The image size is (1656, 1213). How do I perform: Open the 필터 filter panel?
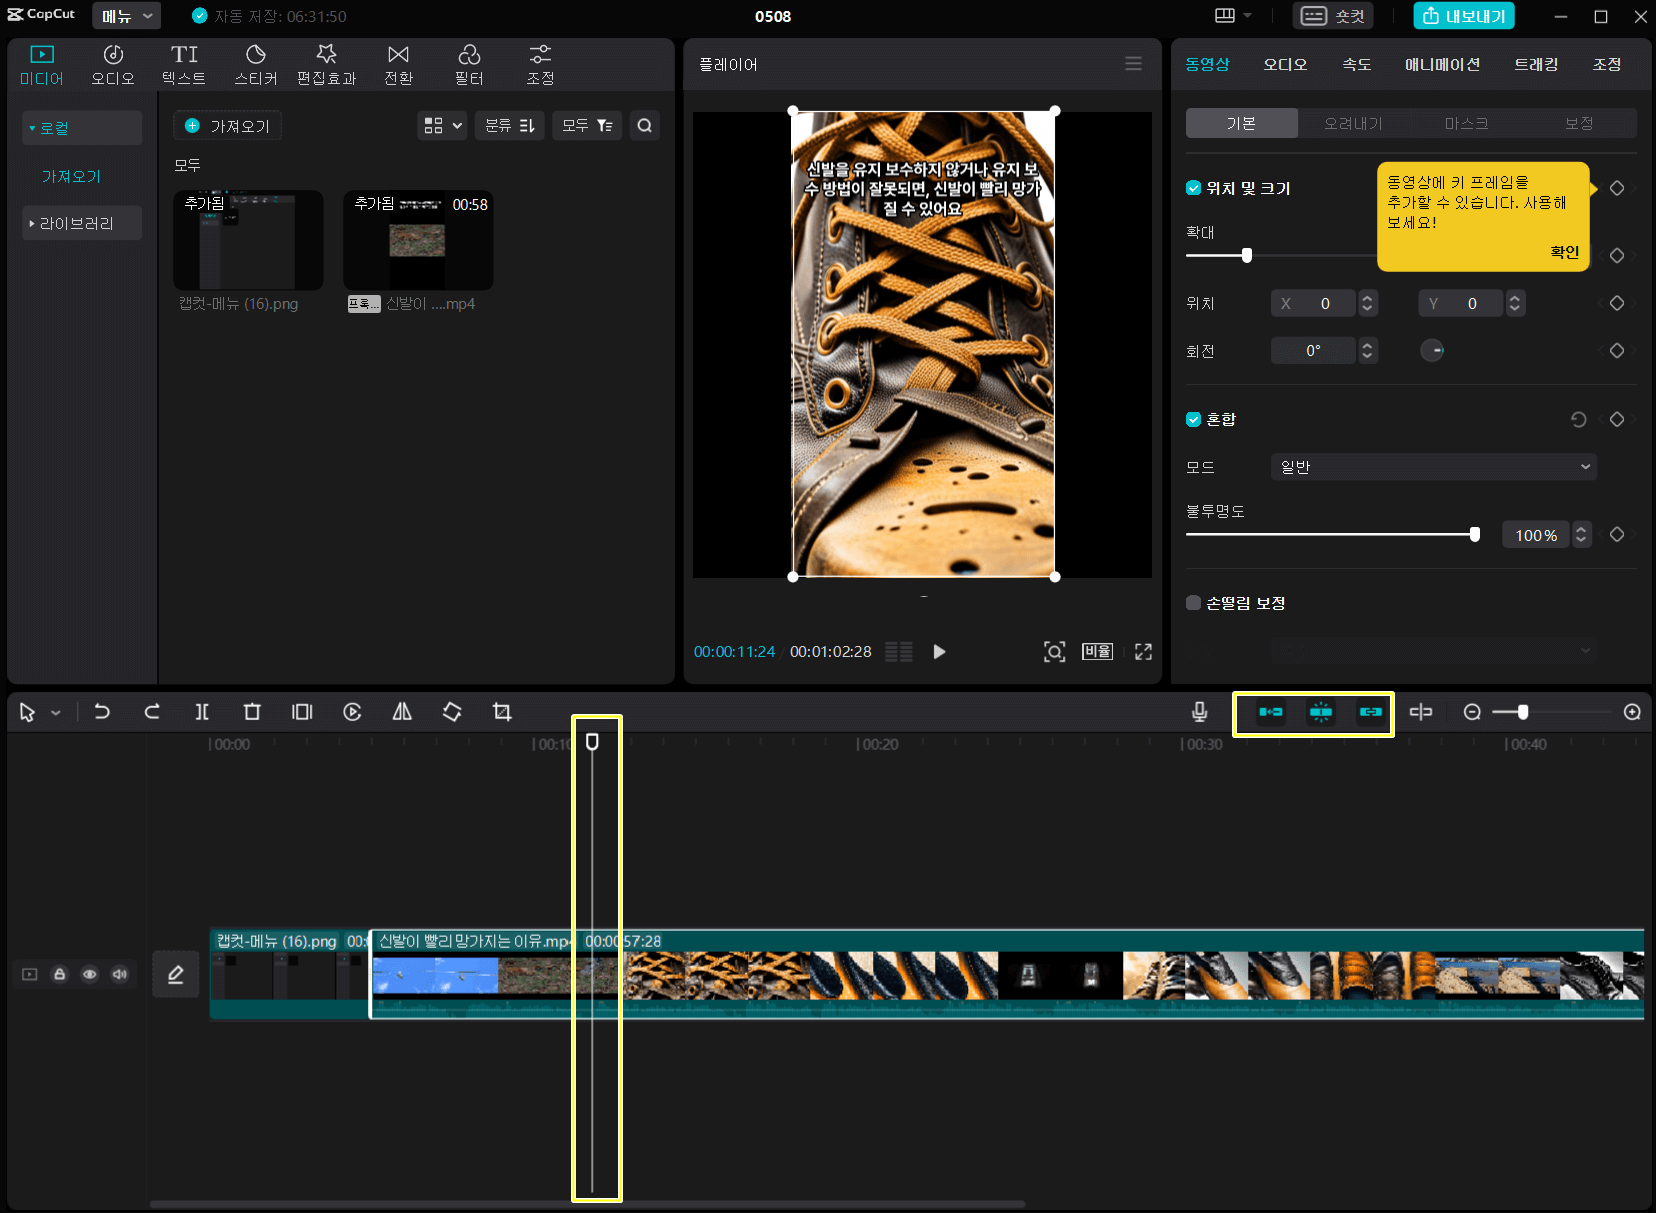[x=469, y=65]
